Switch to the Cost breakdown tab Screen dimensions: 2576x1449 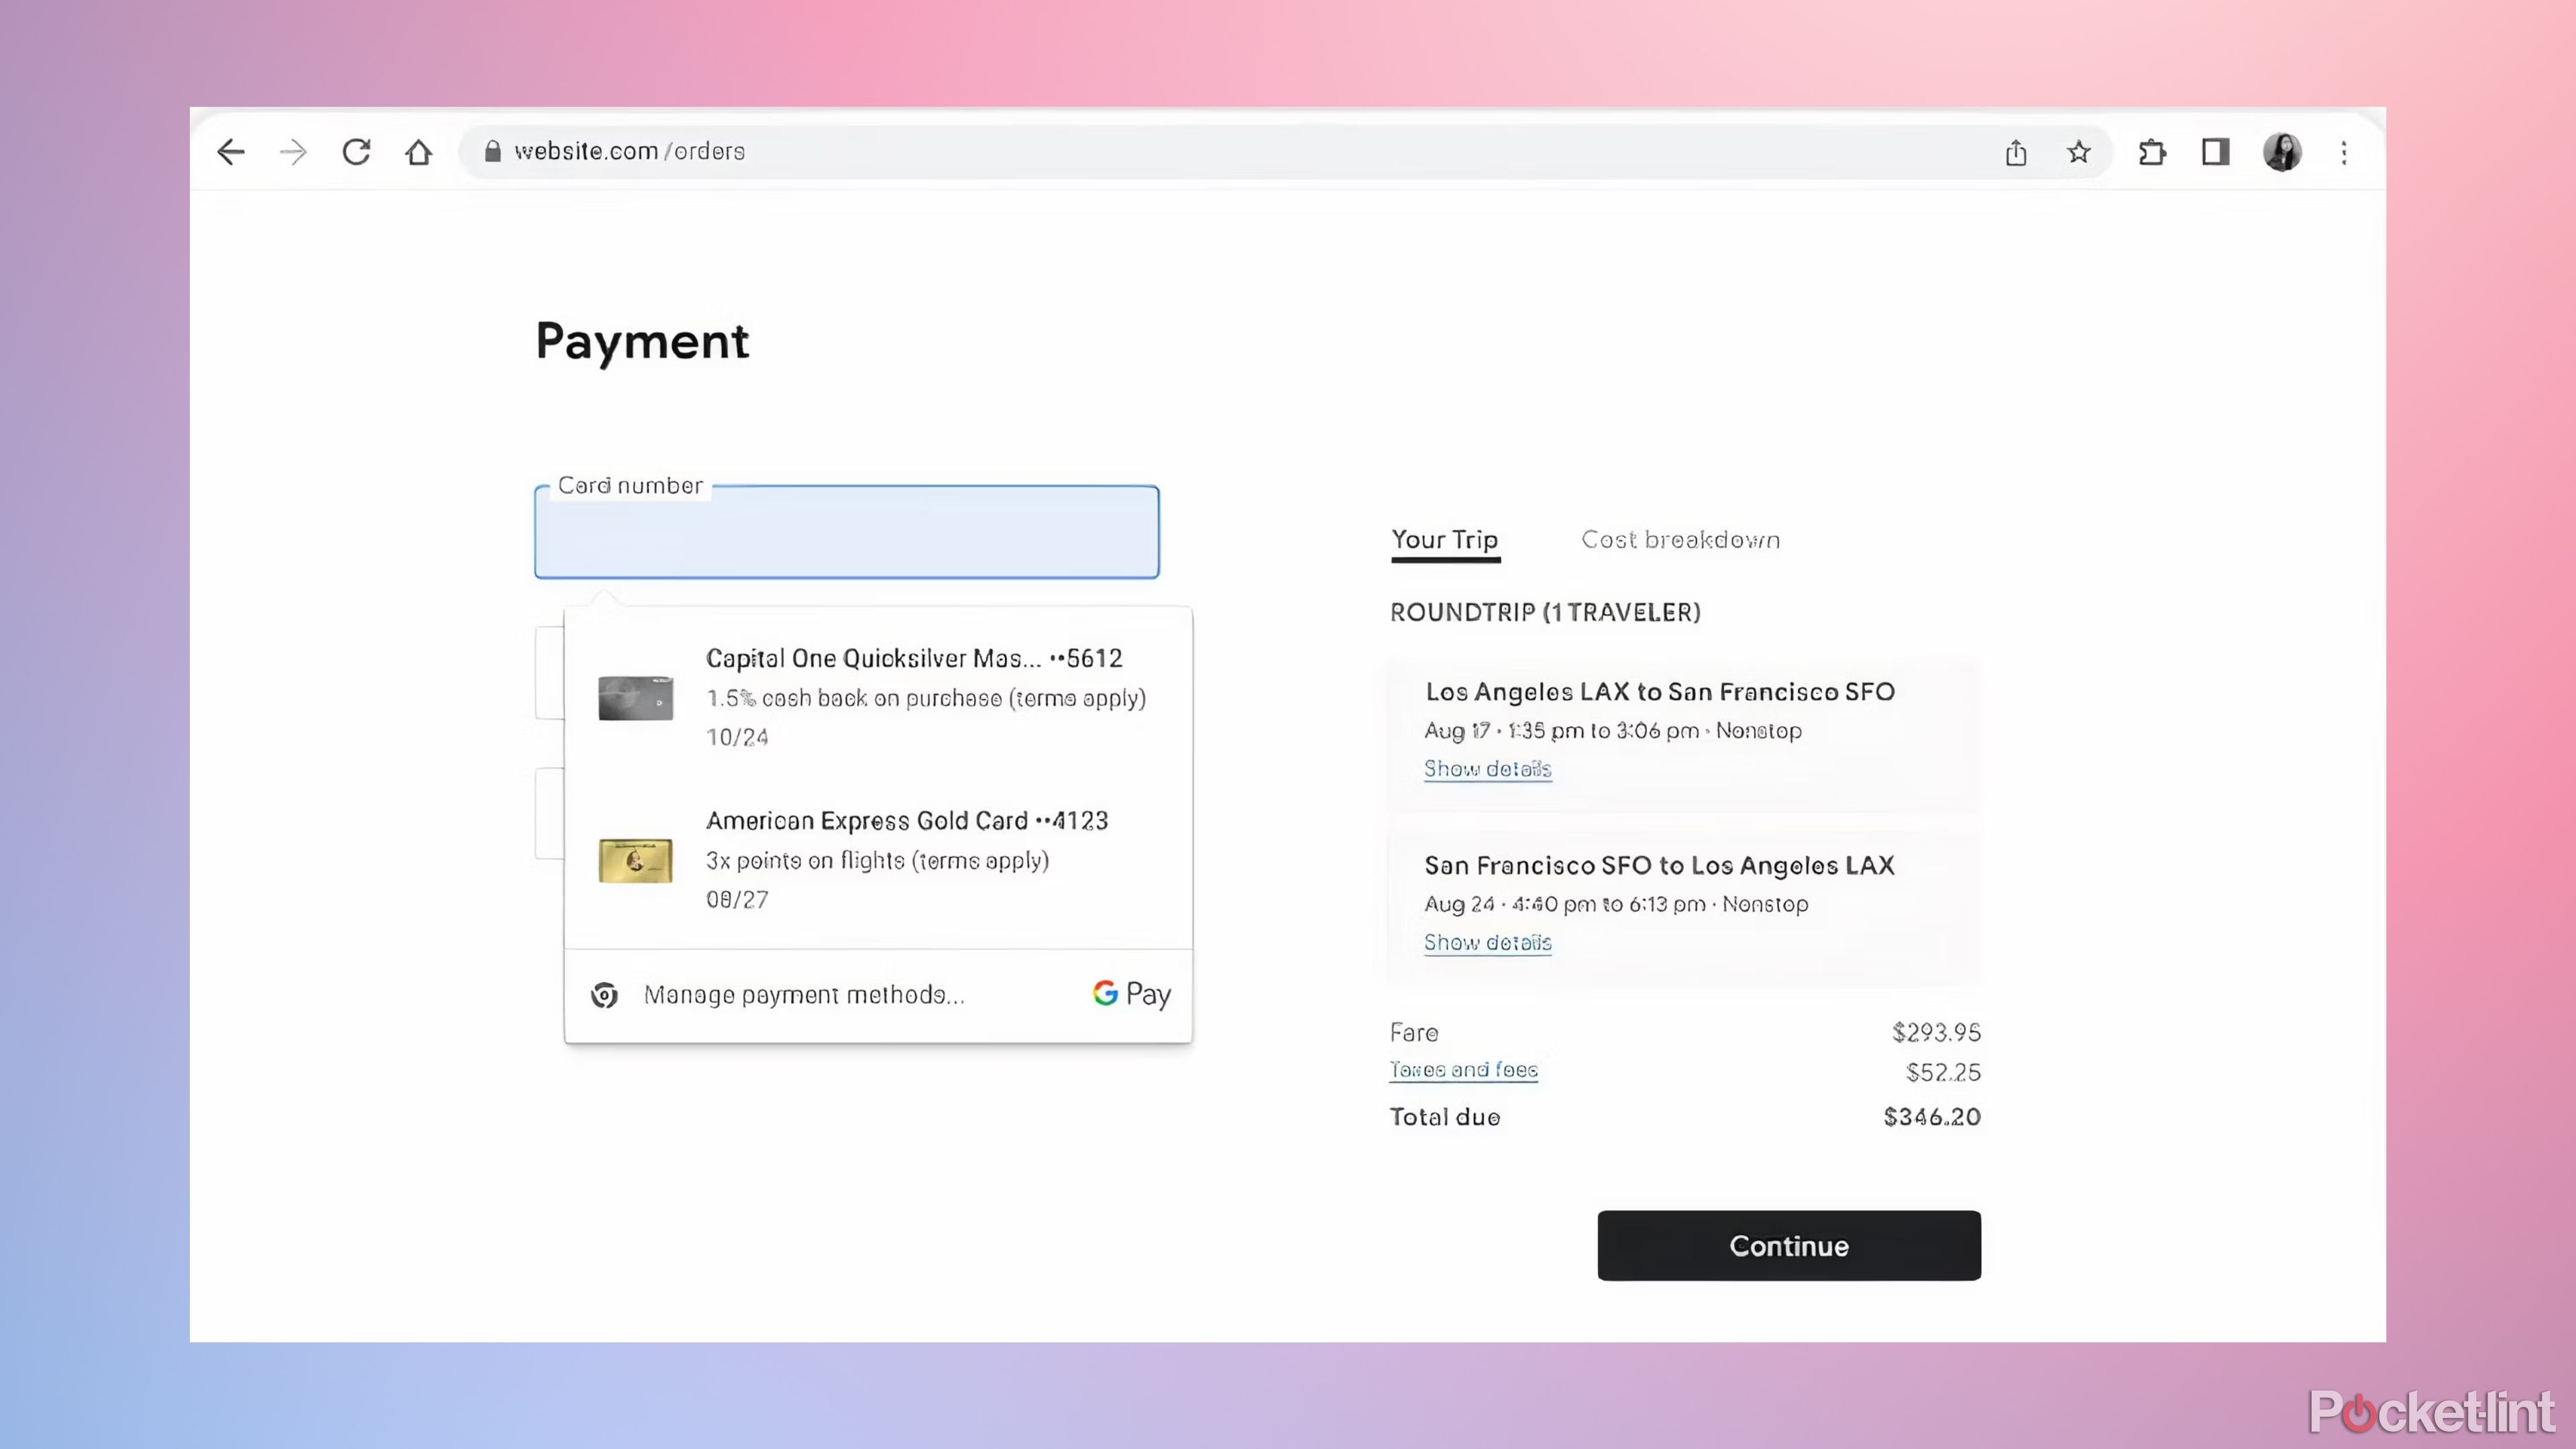click(x=1679, y=539)
